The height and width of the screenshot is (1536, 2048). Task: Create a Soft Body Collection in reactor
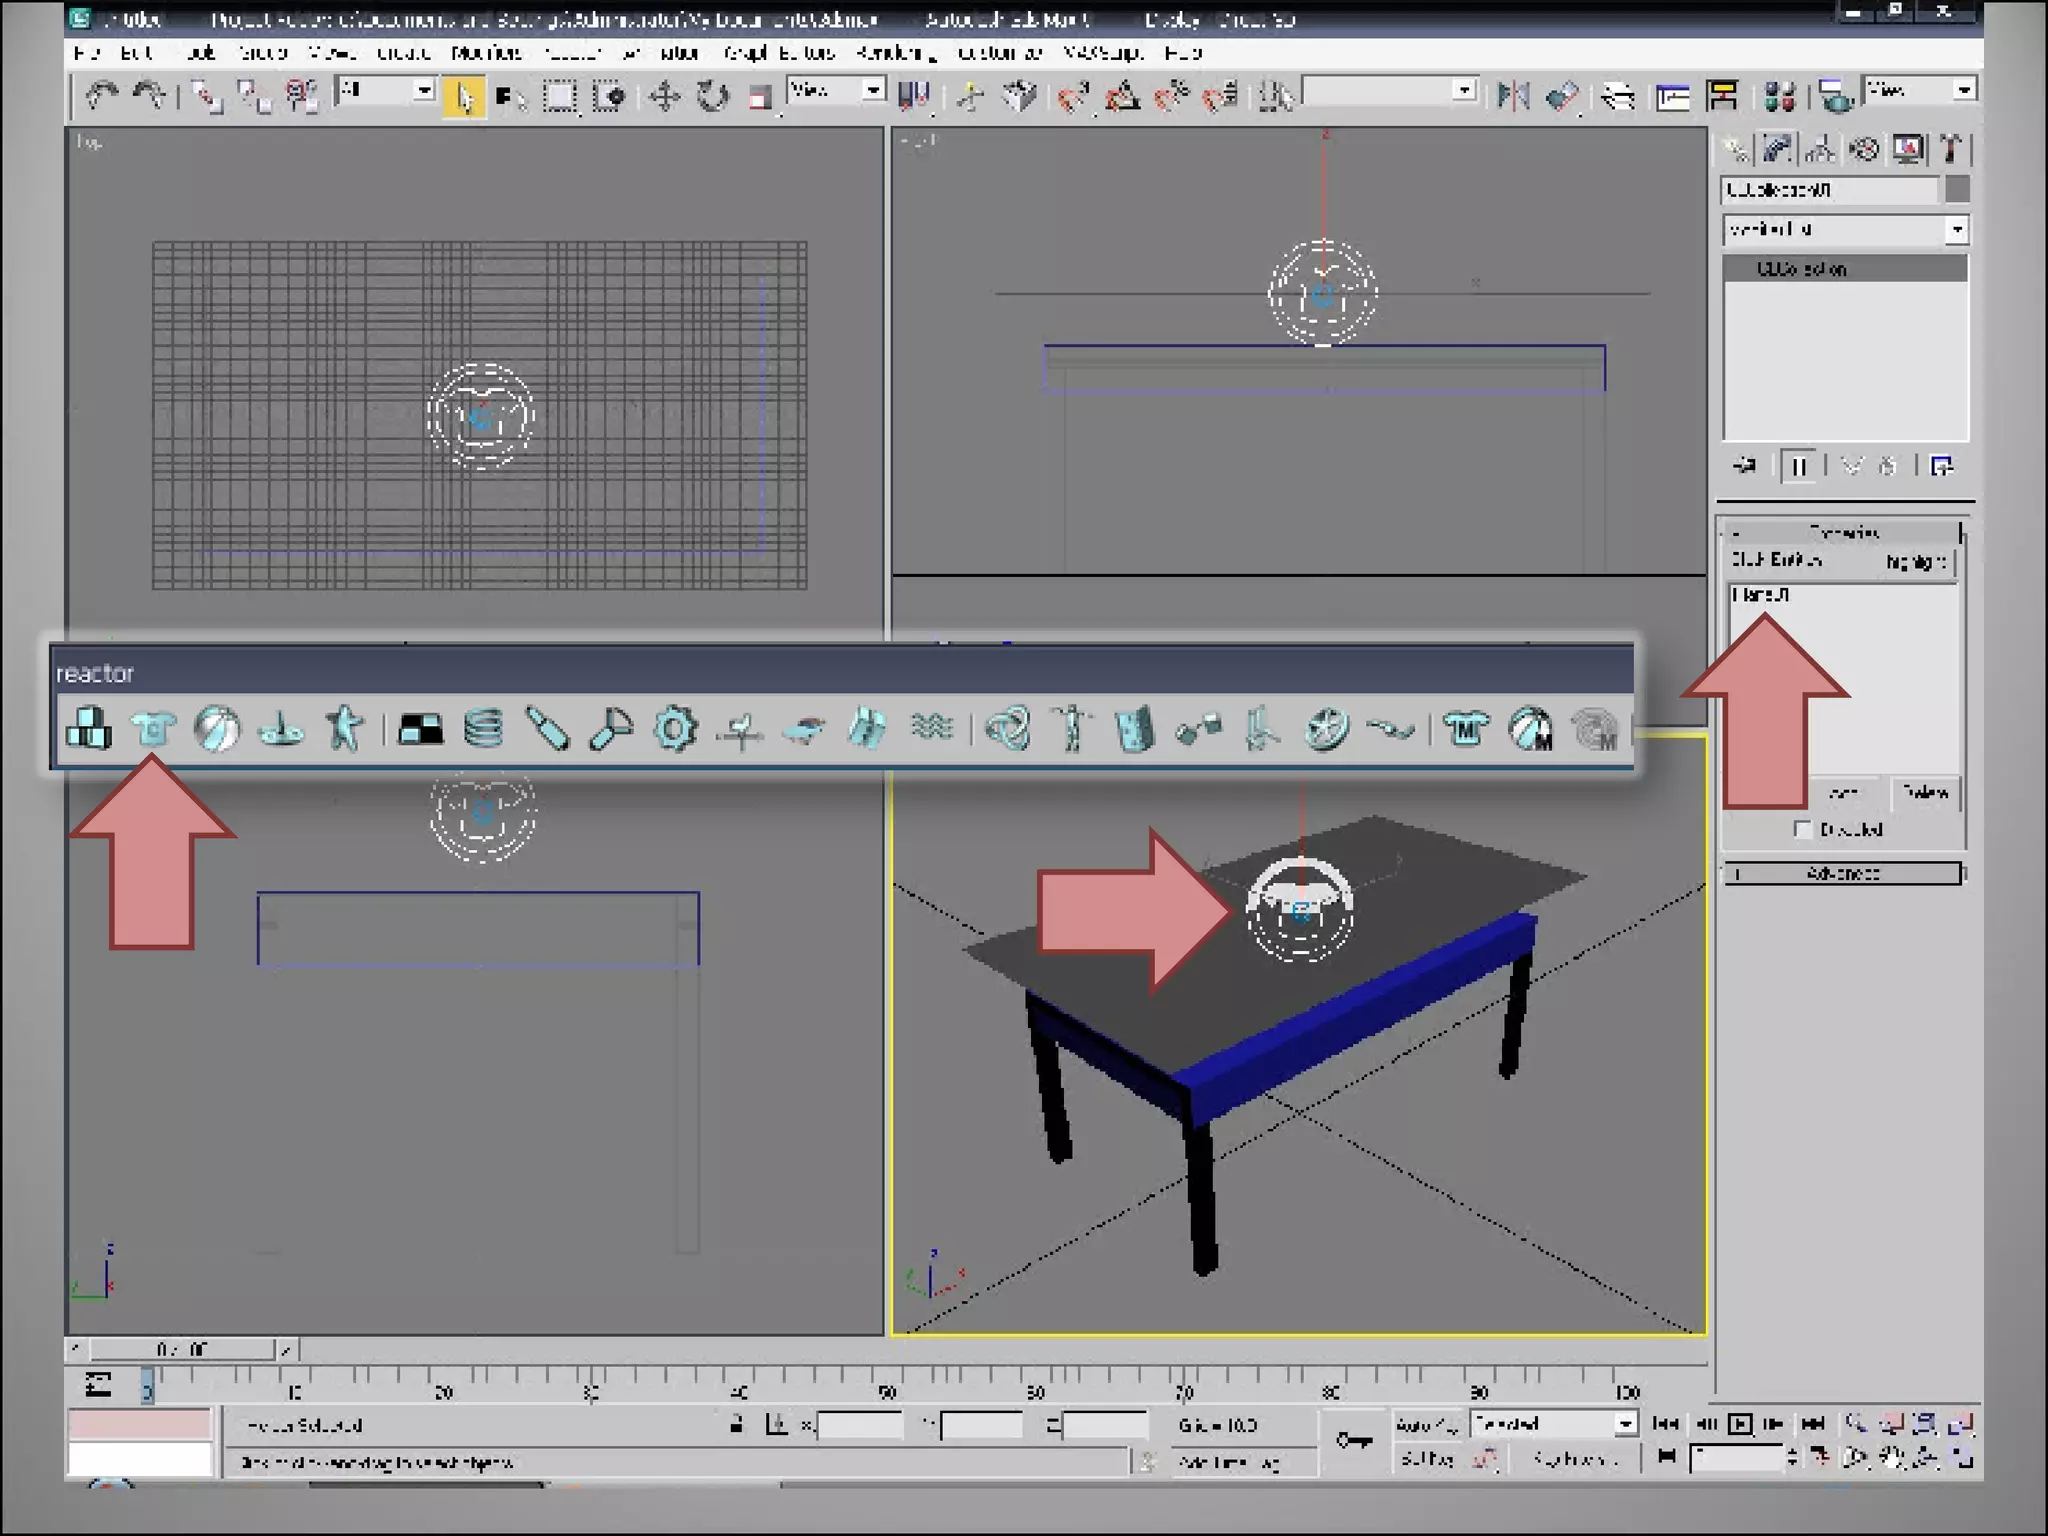tap(217, 728)
